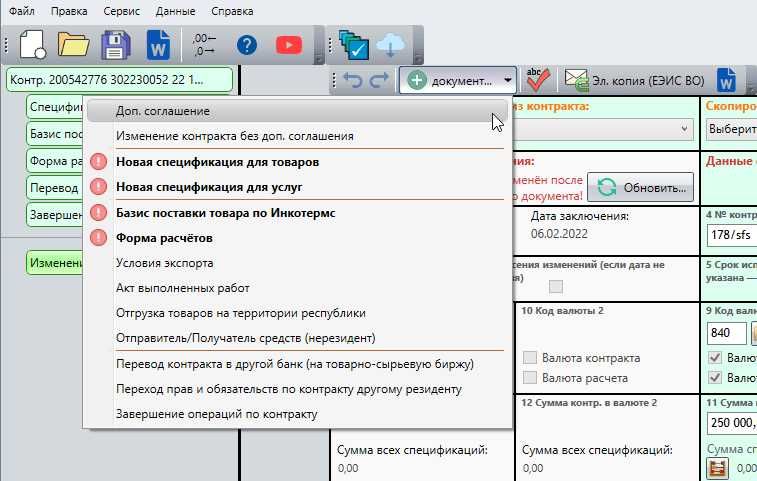Screen dimensions: 757x481
Task: Toggle first checked Валют checkbox near 840
Action: (x=715, y=357)
